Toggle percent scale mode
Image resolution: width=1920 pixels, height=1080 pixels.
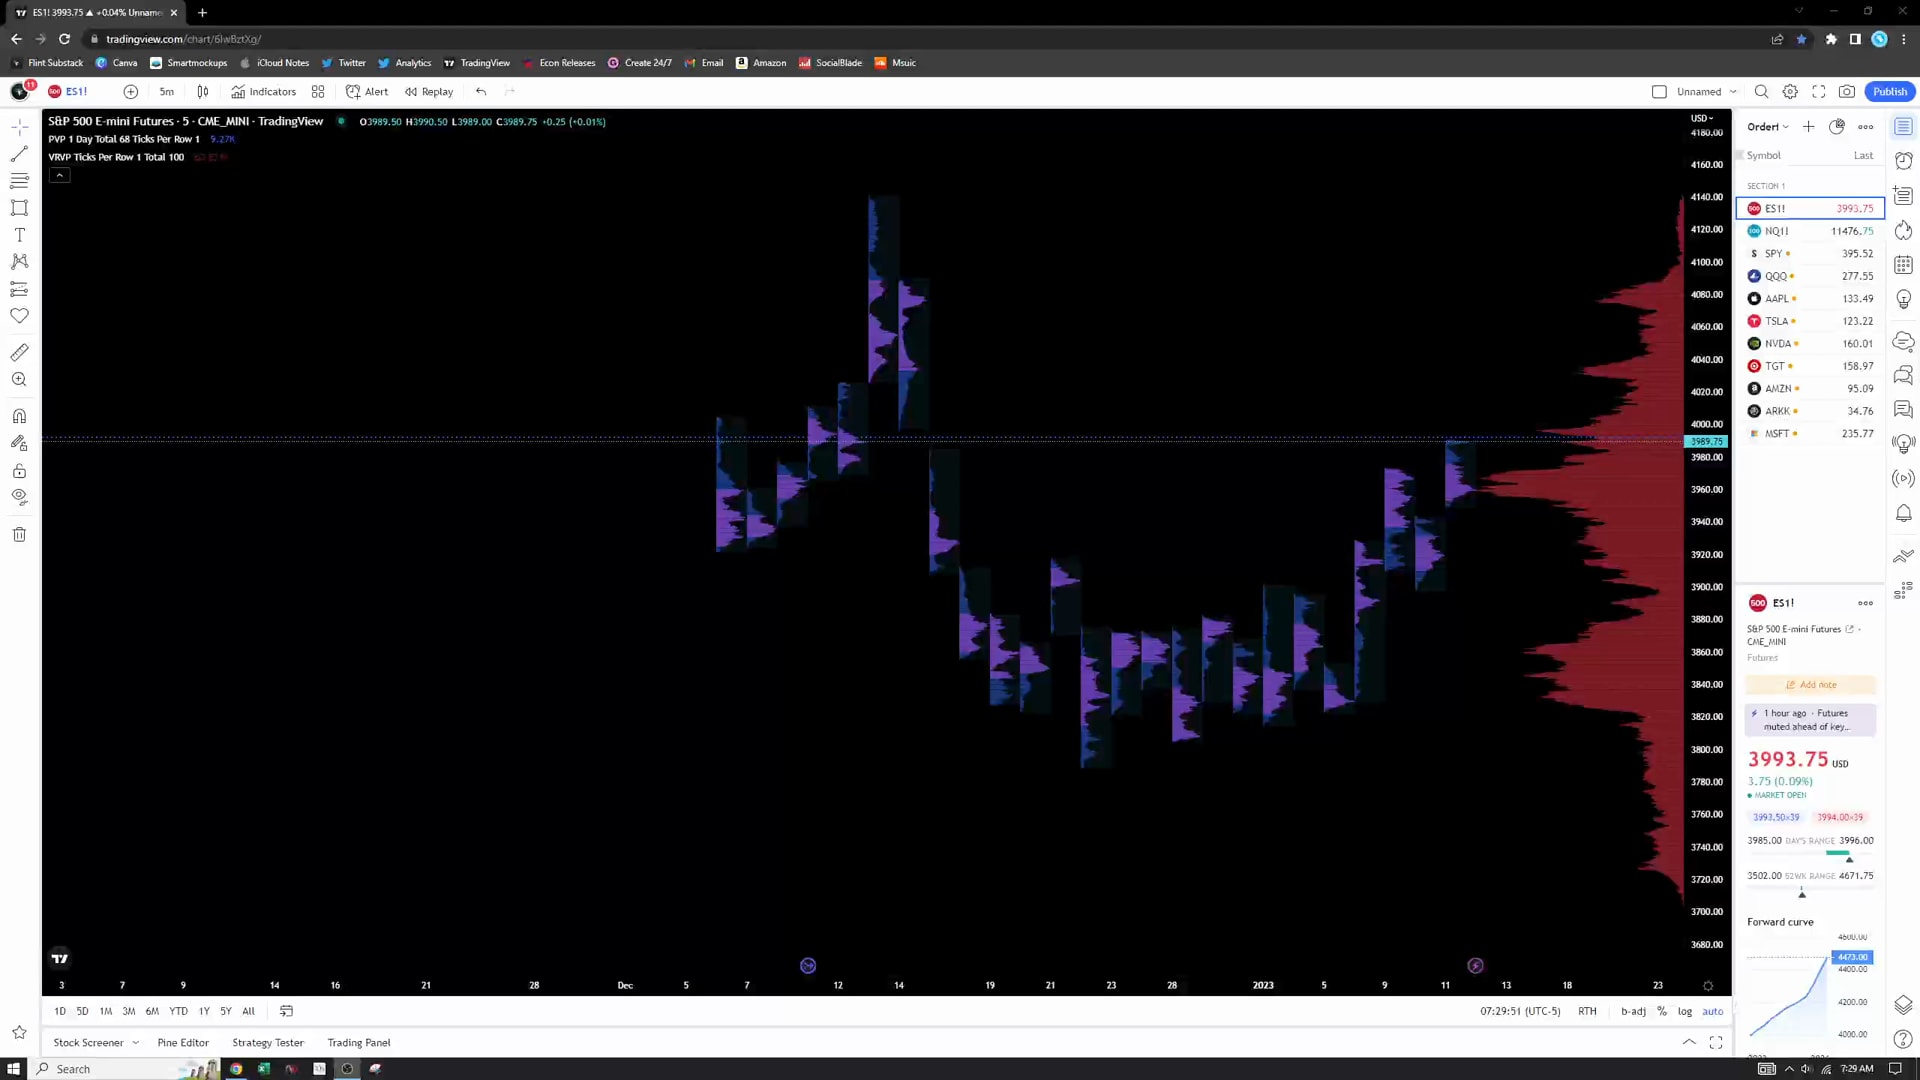[x=1662, y=1011]
